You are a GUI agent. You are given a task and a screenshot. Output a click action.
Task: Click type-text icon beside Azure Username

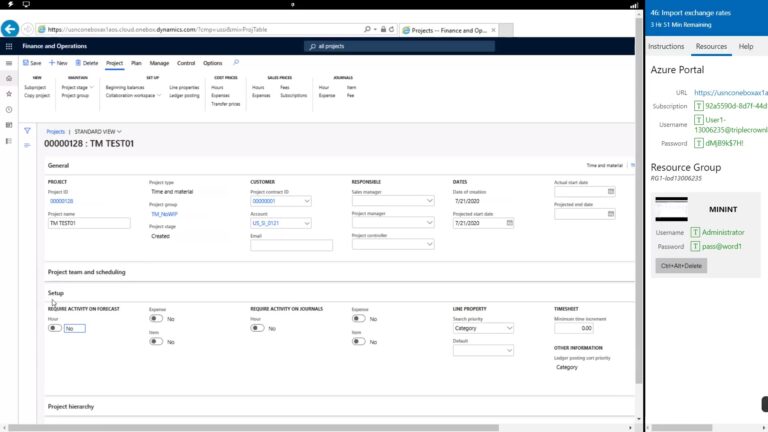coord(699,120)
